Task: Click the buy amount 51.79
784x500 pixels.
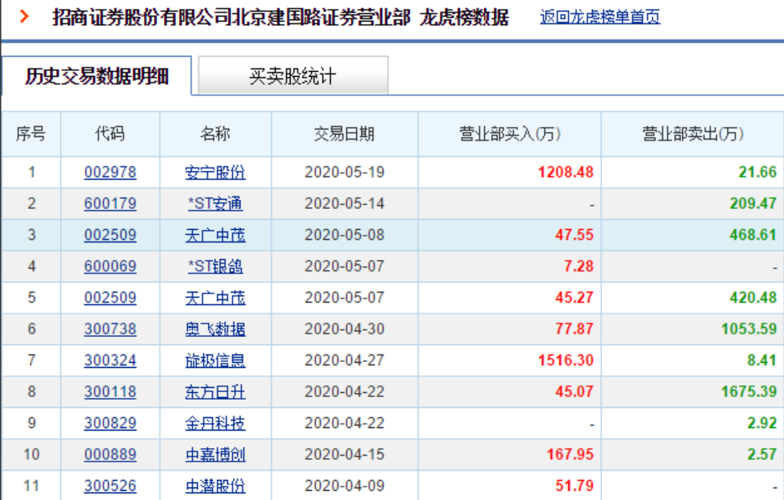Action: 574,486
